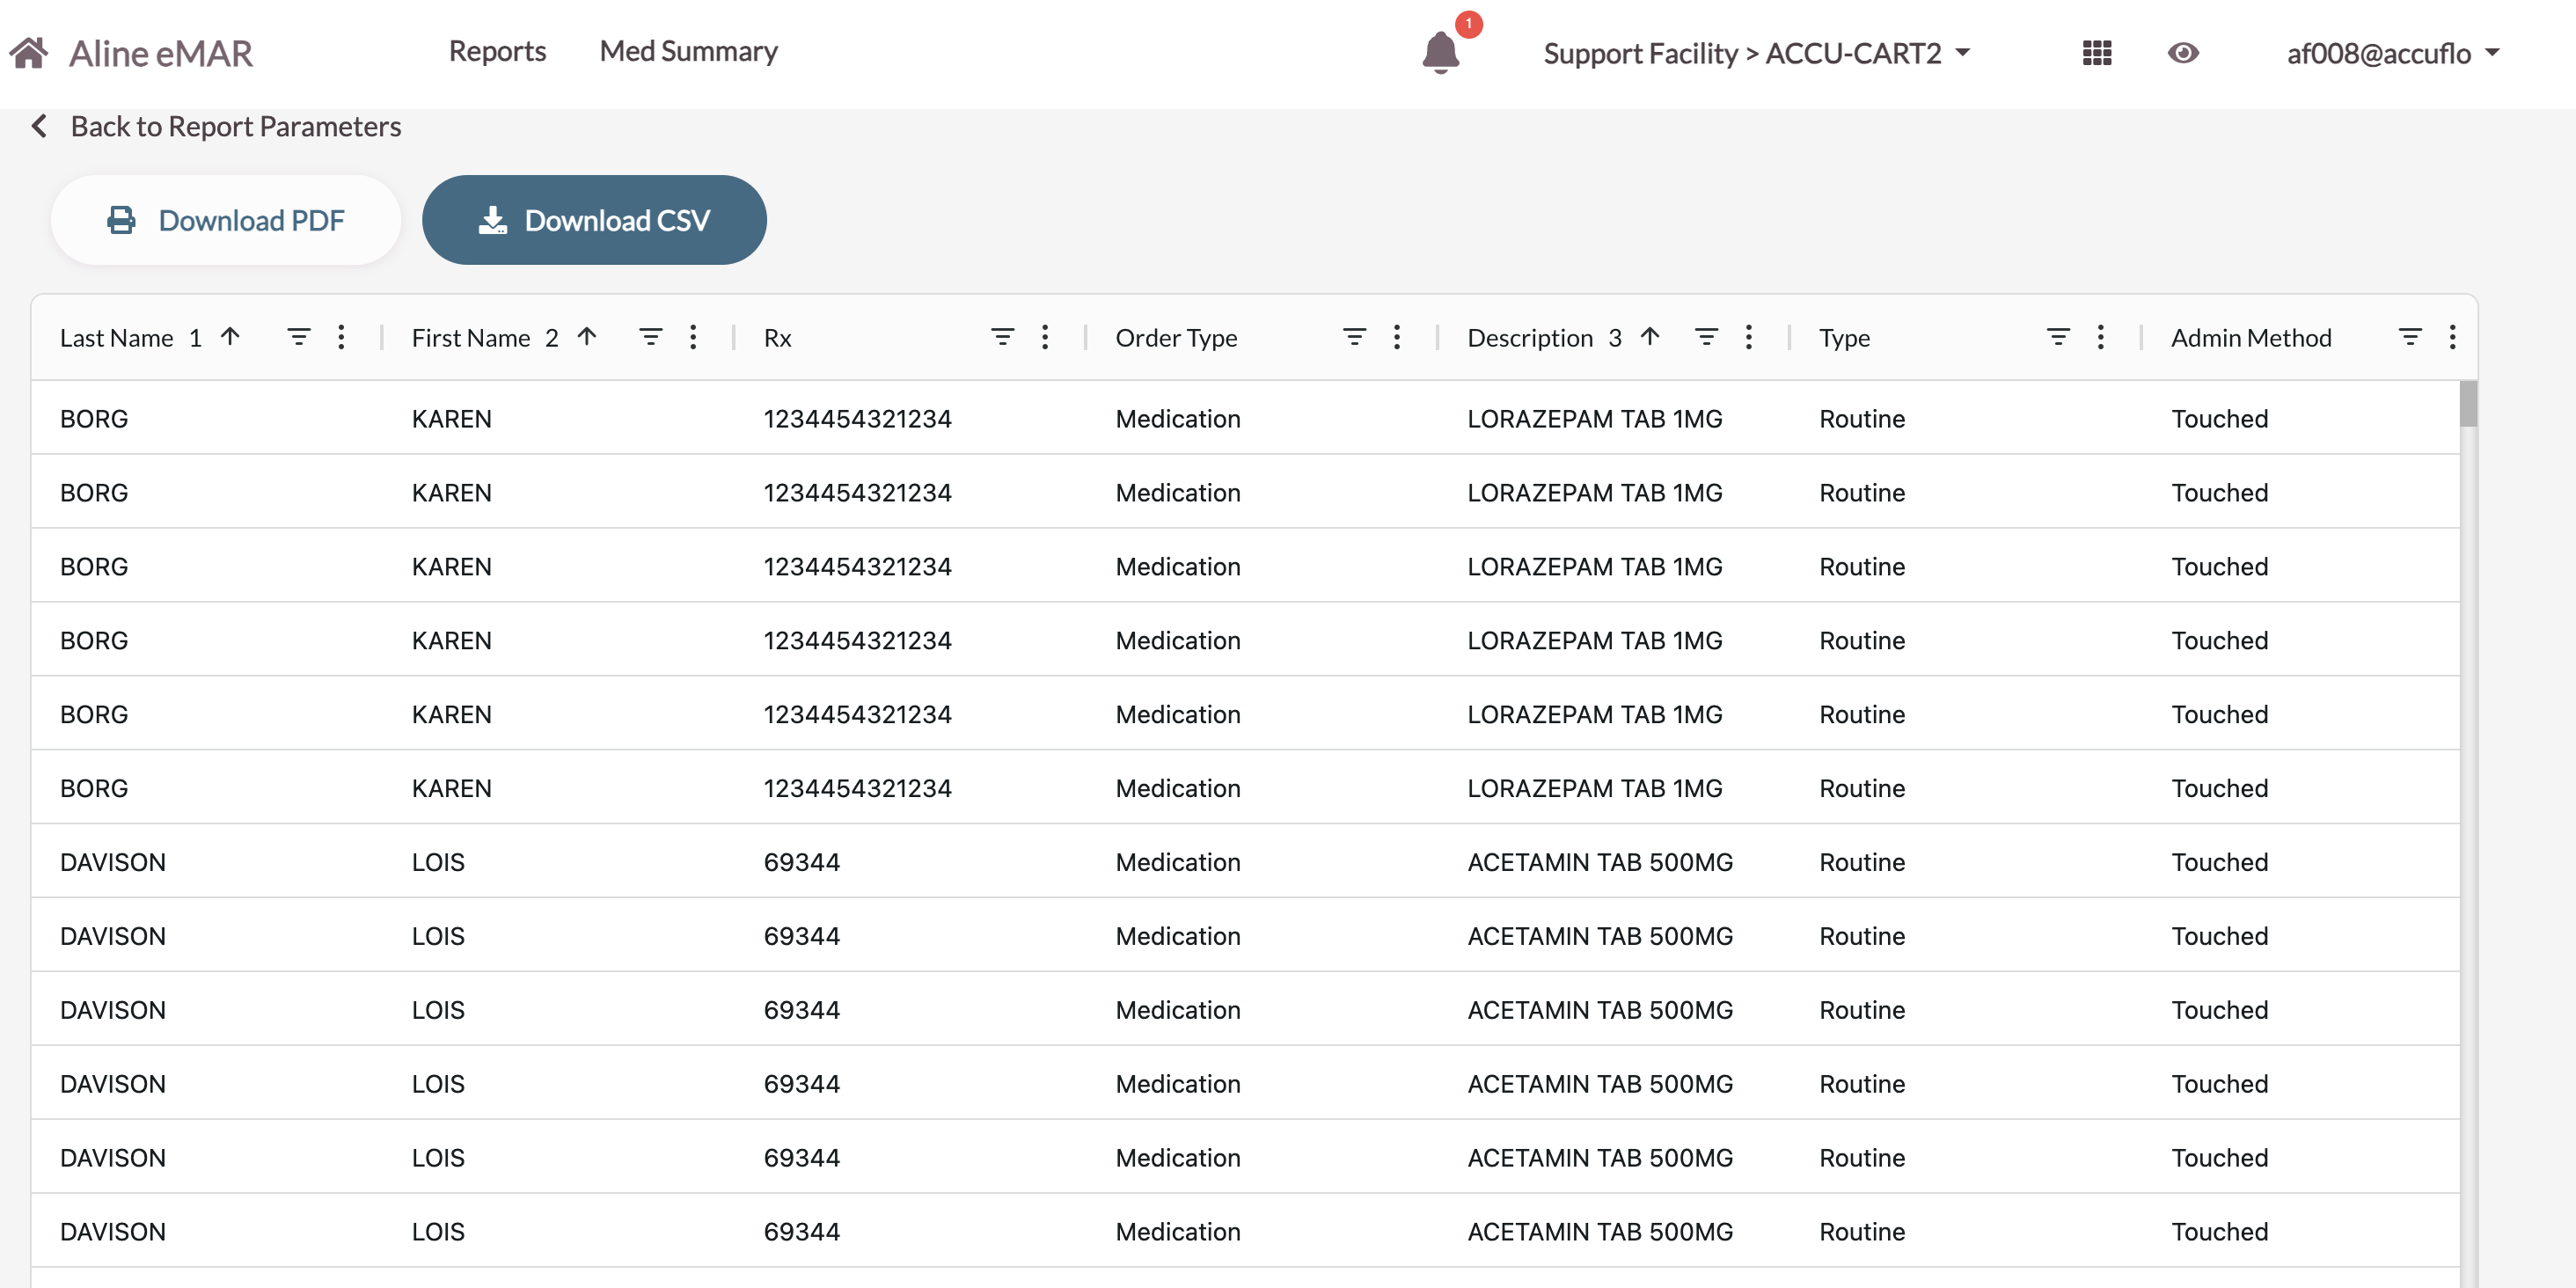Open three-dot menu for First Name column
Screen dimensions: 2576x1288
pyautogui.click(x=693, y=337)
